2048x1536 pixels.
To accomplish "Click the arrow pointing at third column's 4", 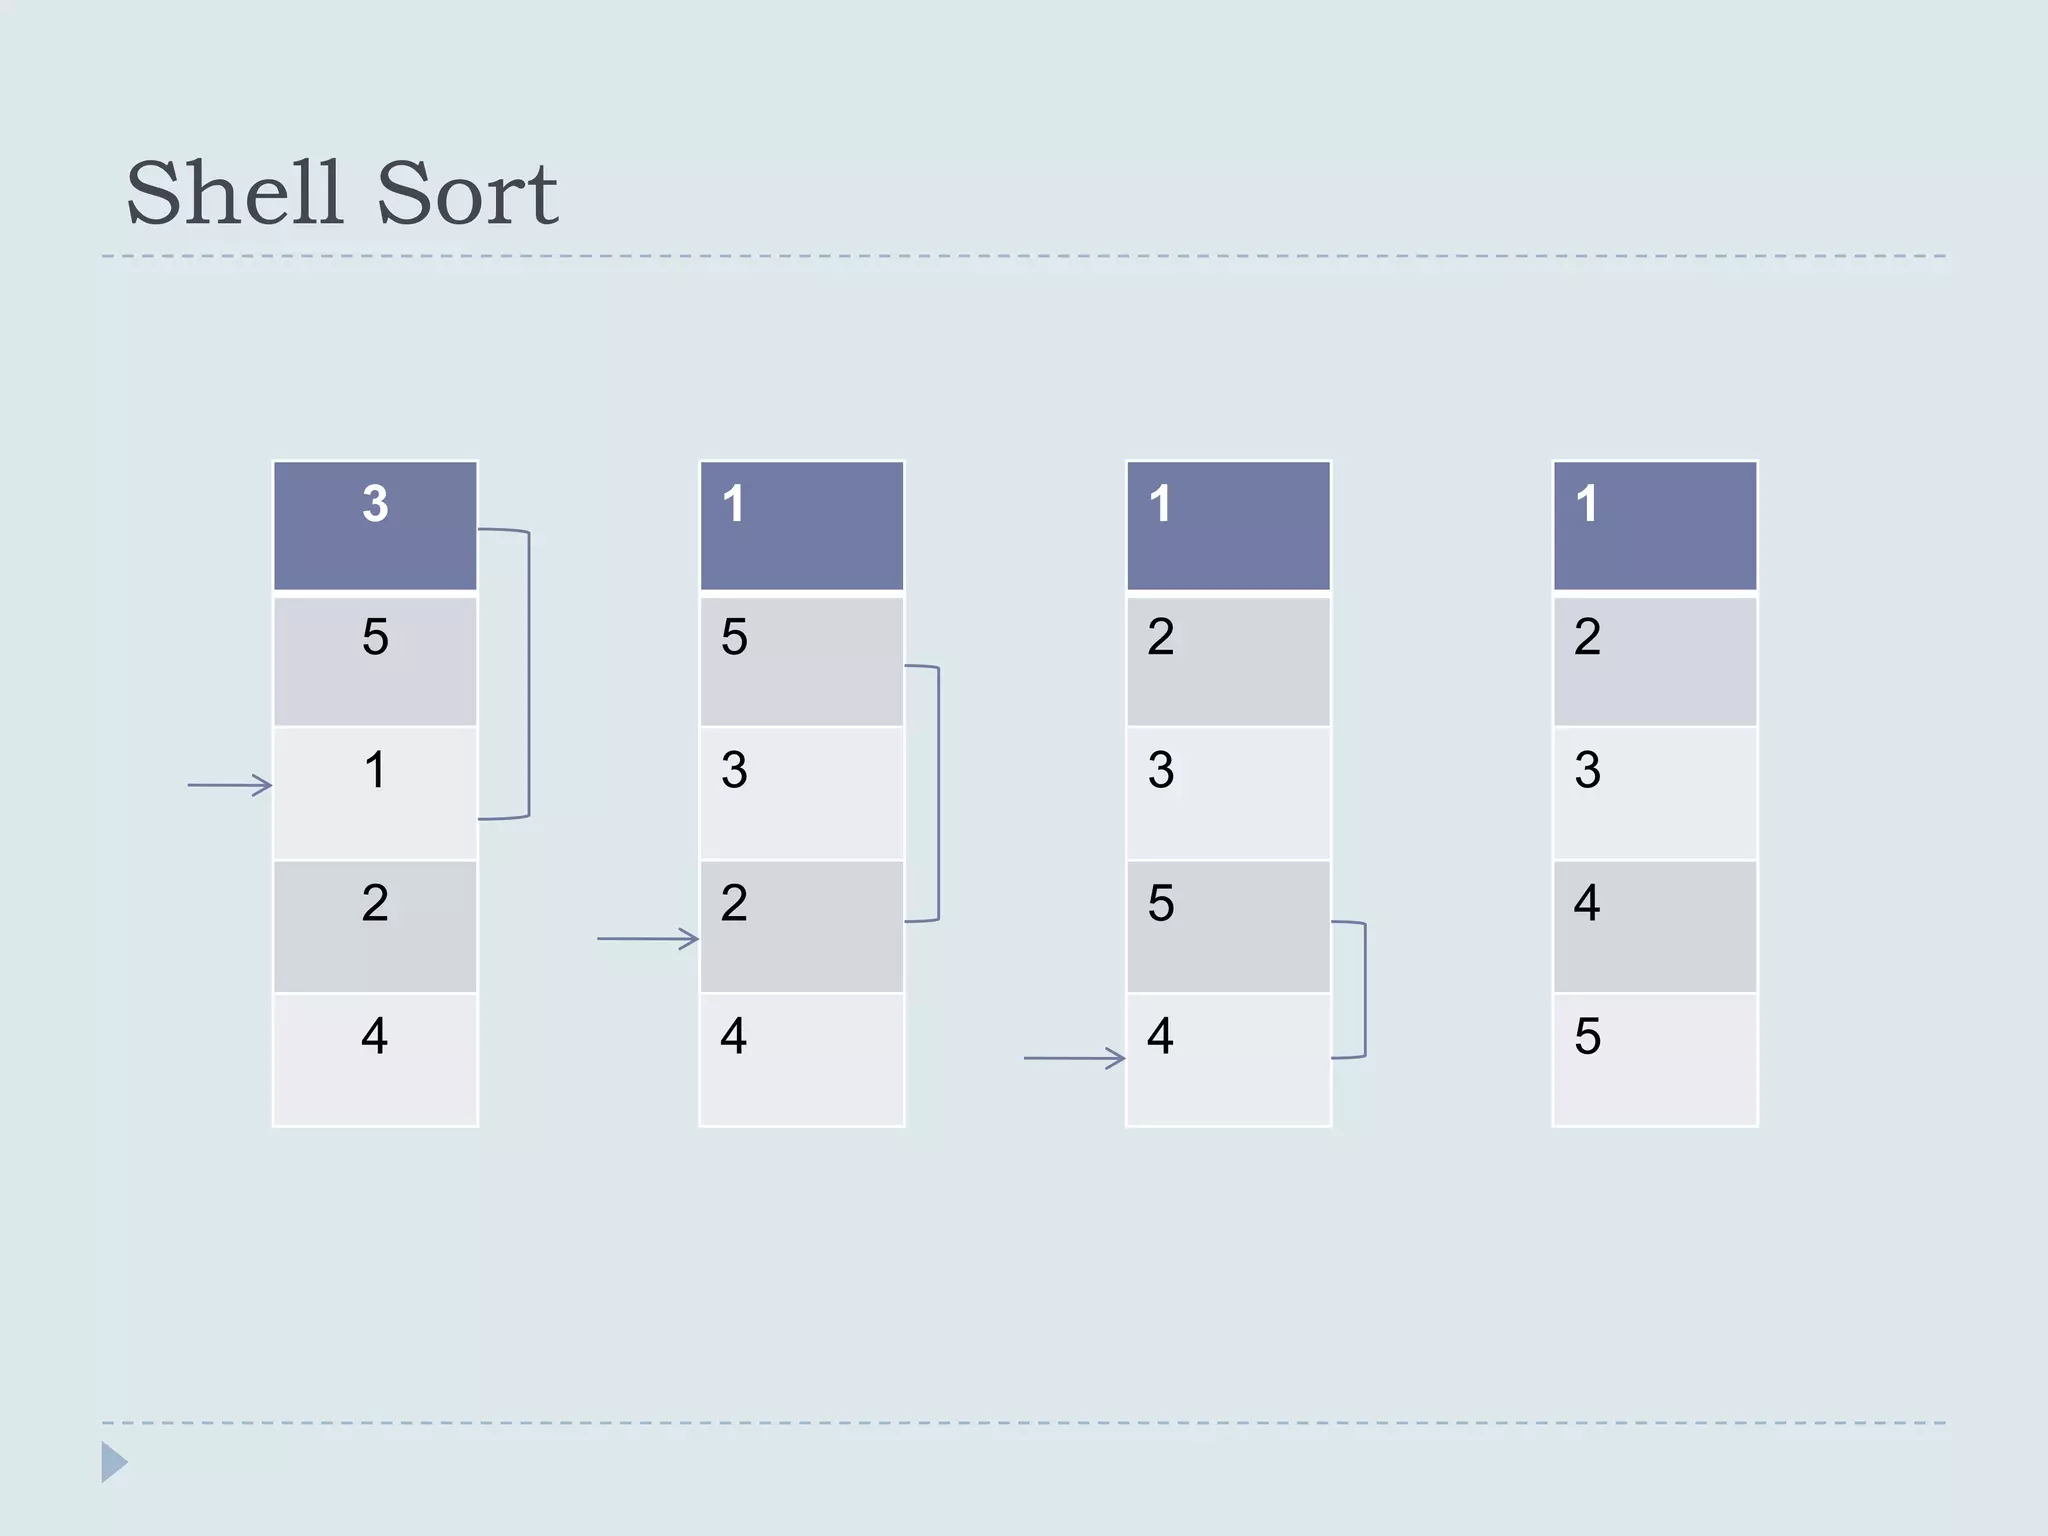I will point(1075,1058).
